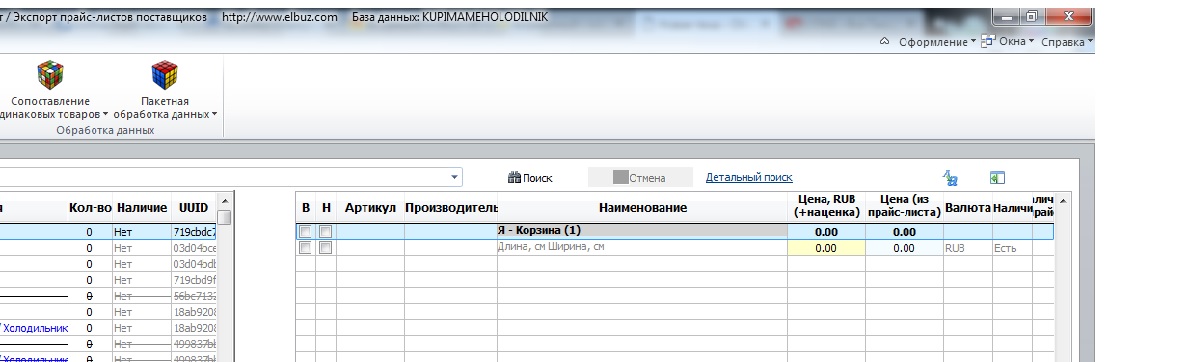The height and width of the screenshot is (362, 1178).
Task: Select the row with UUID 719cbd9f
Action: [x=108, y=280]
